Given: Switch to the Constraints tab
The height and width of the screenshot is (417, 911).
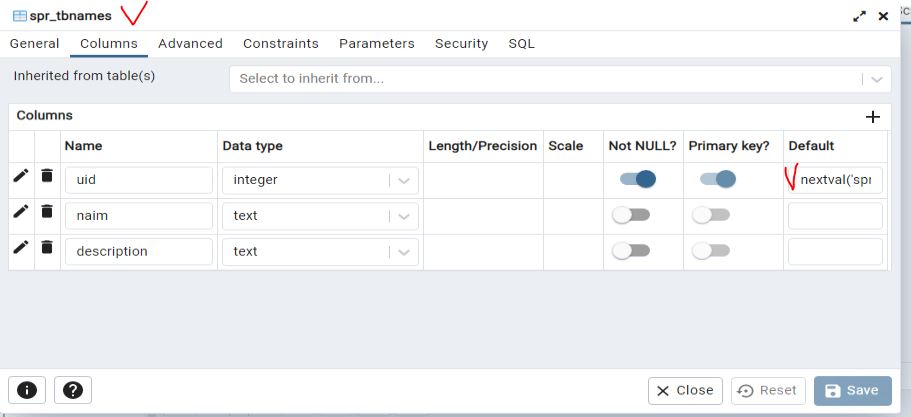Looking at the screenshot, I should [x=281, y=44].
